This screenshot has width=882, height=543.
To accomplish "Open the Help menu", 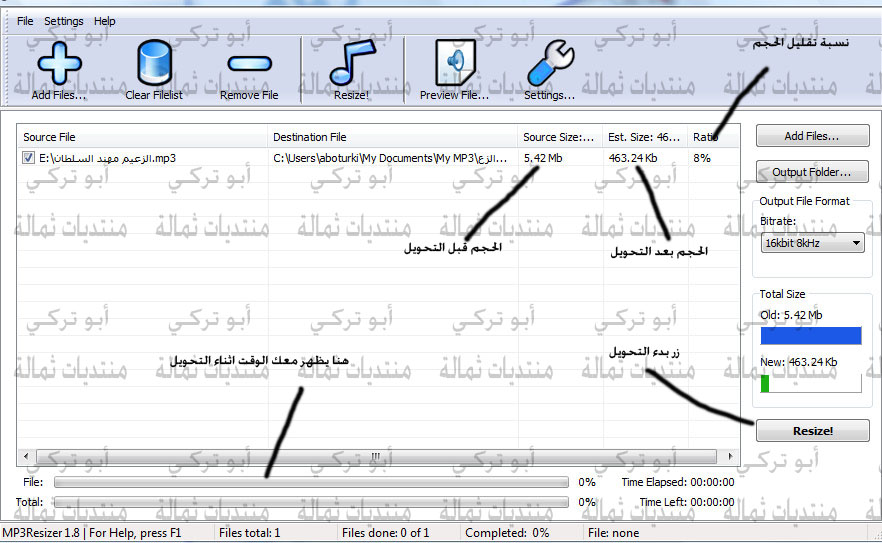I will [x=105, y=21].
